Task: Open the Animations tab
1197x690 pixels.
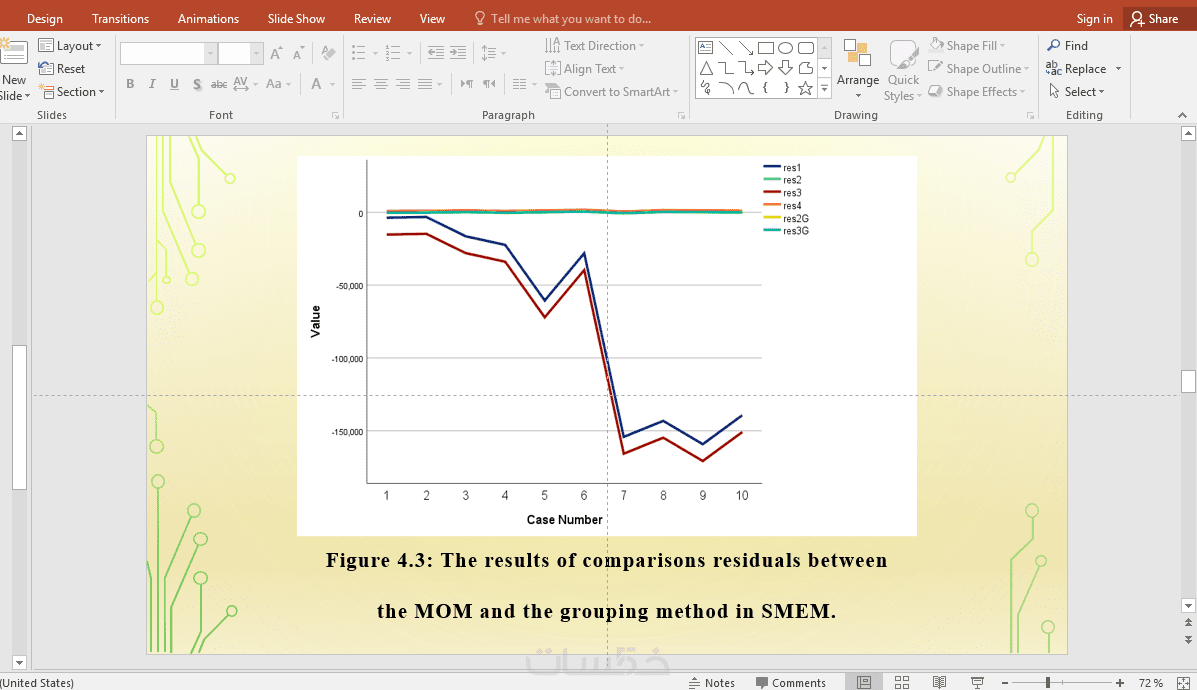Action: click(x=208, y=18)
